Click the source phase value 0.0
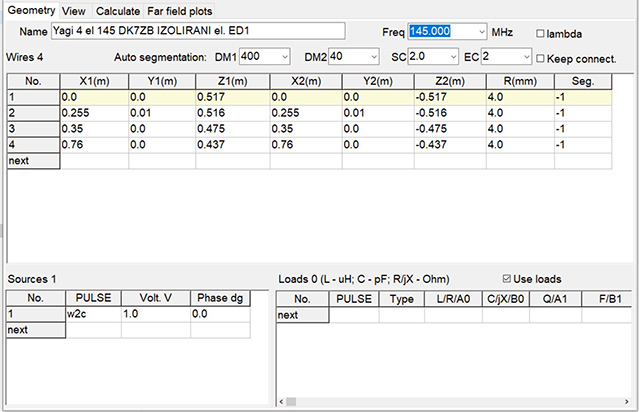 220,314
